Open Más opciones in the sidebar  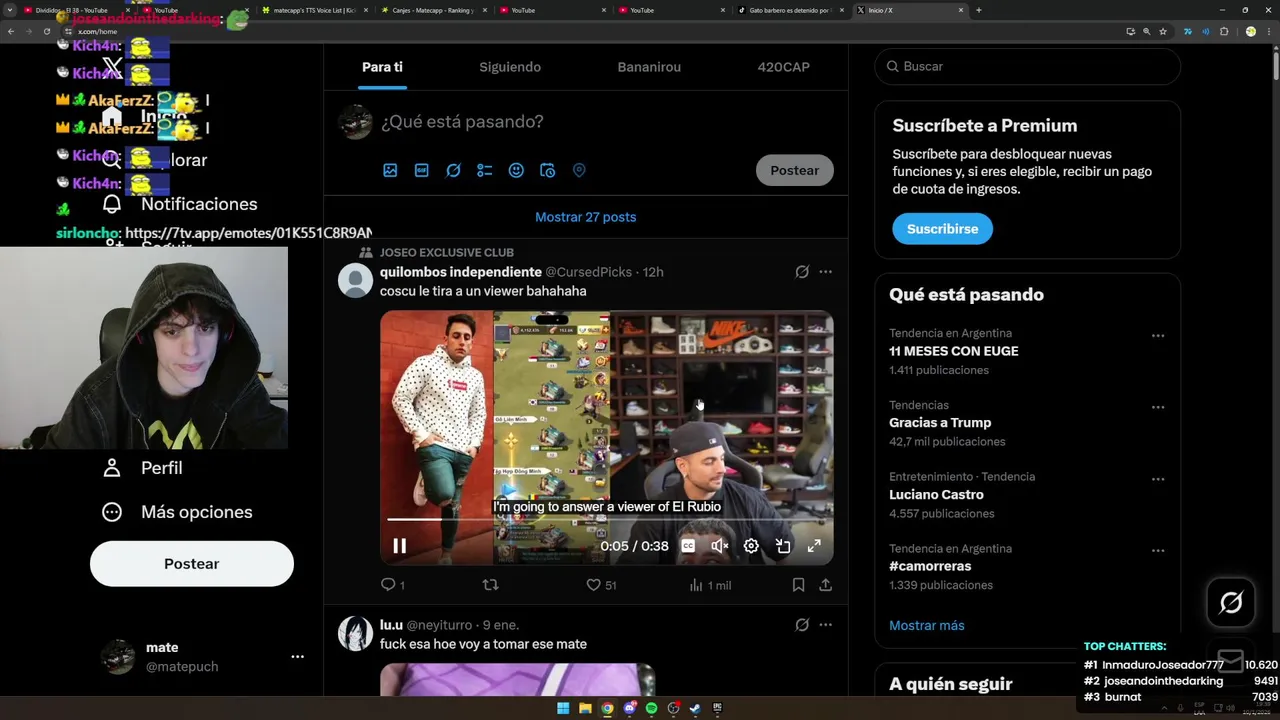click(x=178, y=512)
